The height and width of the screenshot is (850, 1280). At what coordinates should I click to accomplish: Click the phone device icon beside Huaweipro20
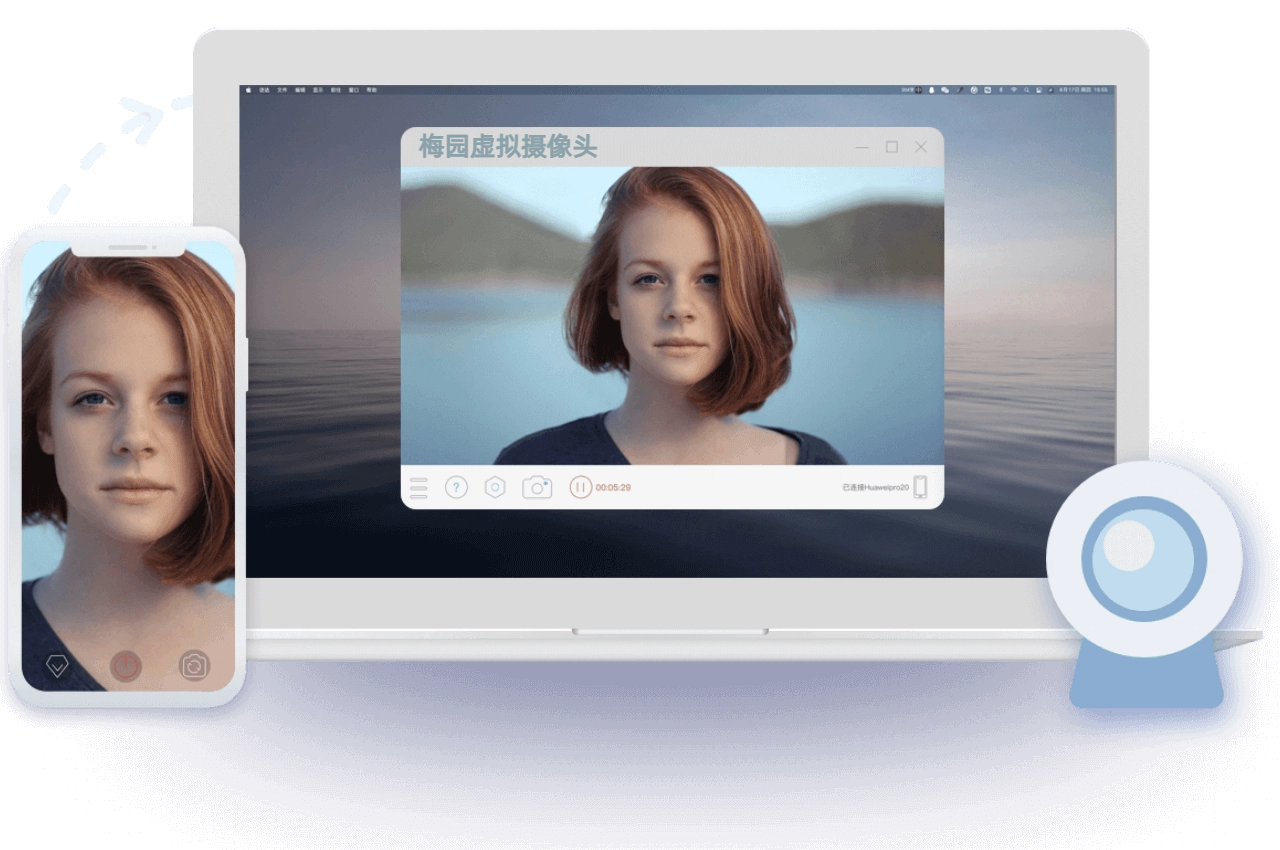coord(920,488)
